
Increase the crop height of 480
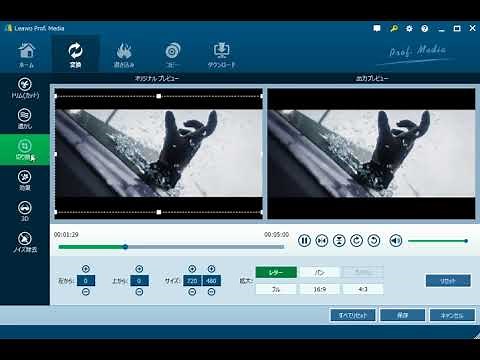point(211,269)
